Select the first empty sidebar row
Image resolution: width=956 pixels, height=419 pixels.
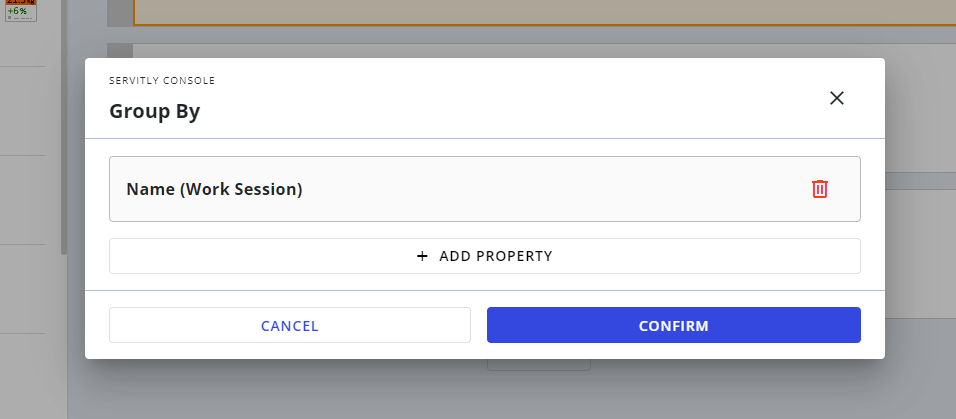click(23, 111)
